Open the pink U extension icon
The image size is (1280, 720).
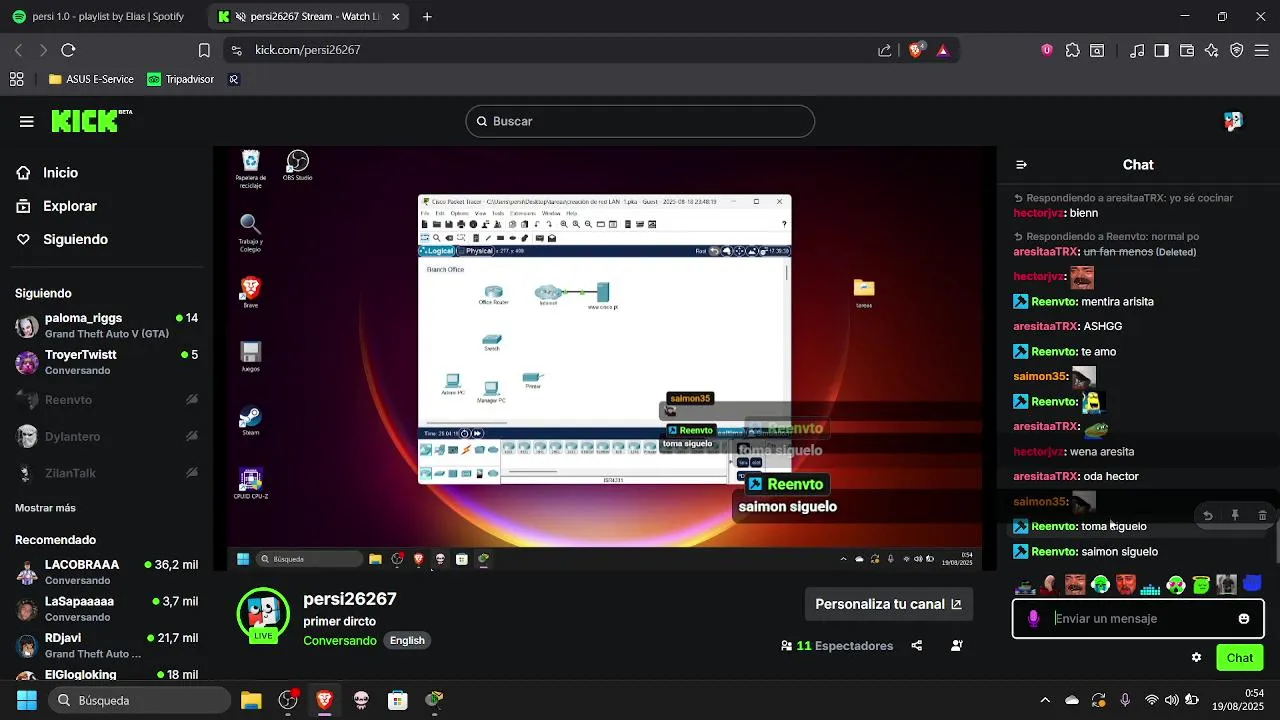1047,50
